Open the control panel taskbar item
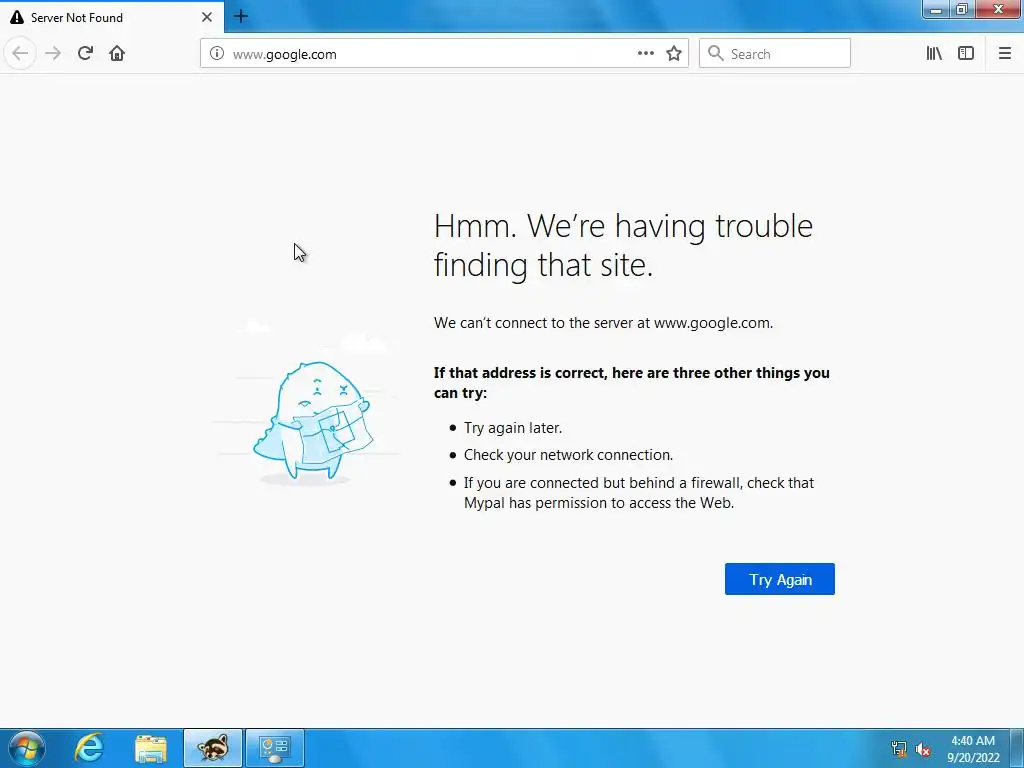The width and height of the screenshot is (1024, 768). click(x=275, y=748)
